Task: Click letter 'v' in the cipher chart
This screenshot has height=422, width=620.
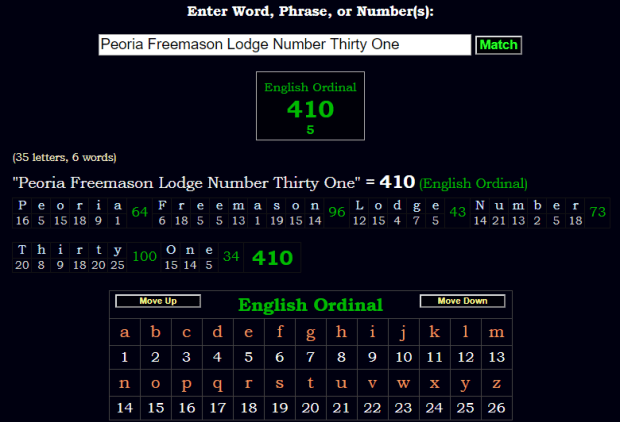Action: click(372, 383)
